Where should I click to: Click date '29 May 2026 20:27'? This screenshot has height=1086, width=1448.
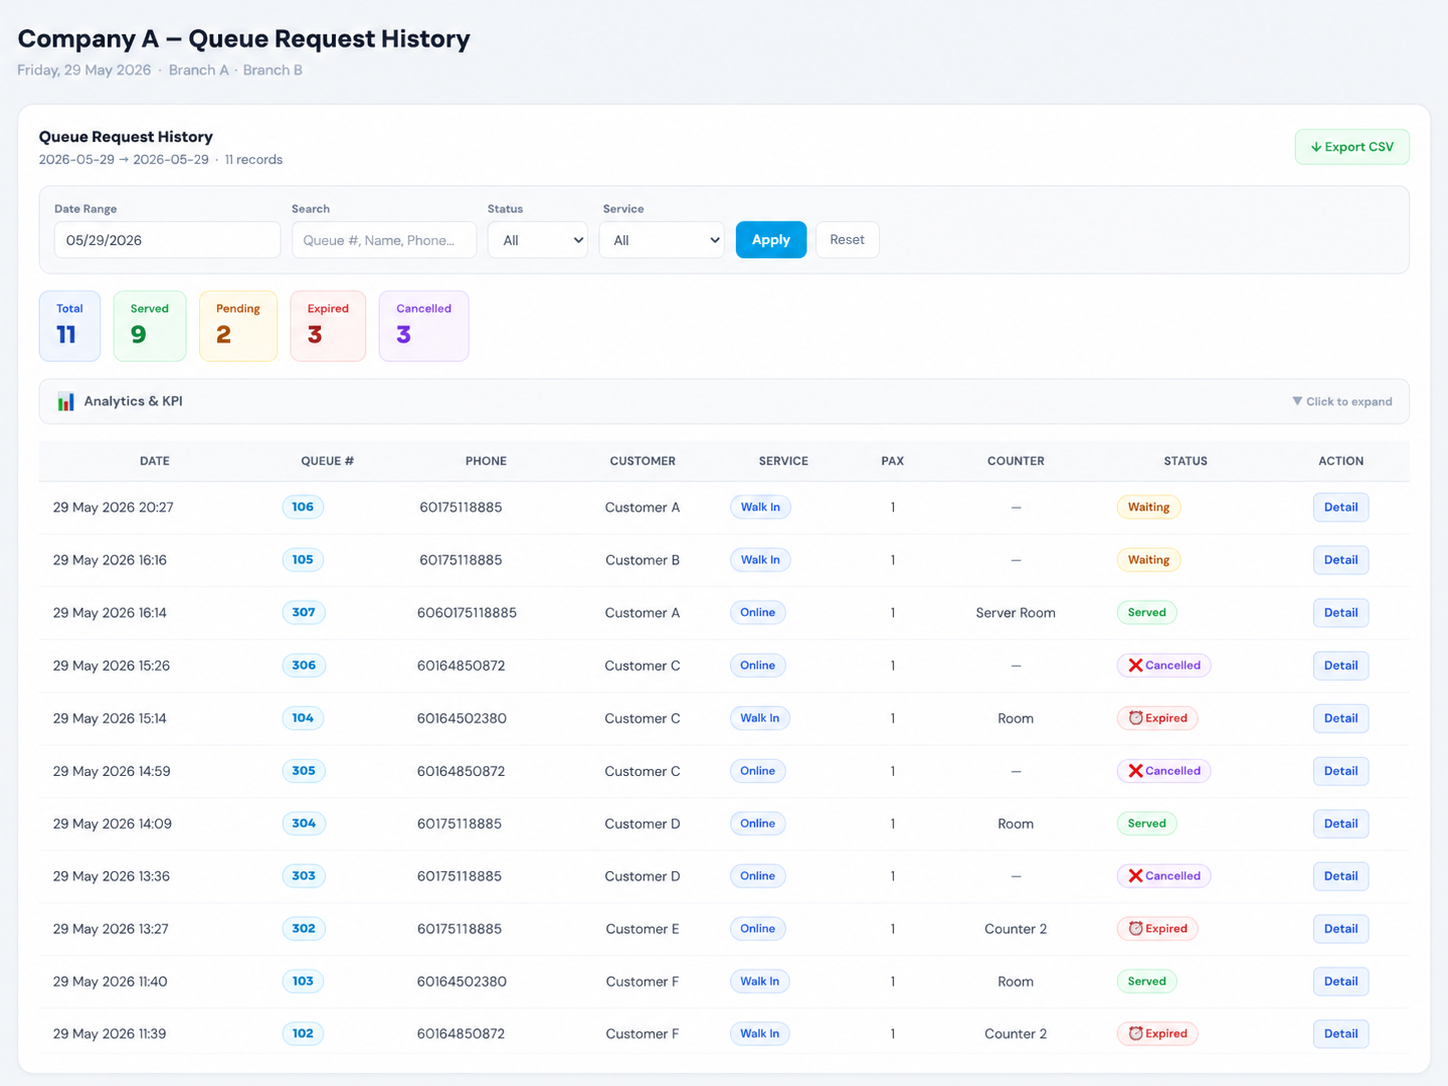click(113, 507)
